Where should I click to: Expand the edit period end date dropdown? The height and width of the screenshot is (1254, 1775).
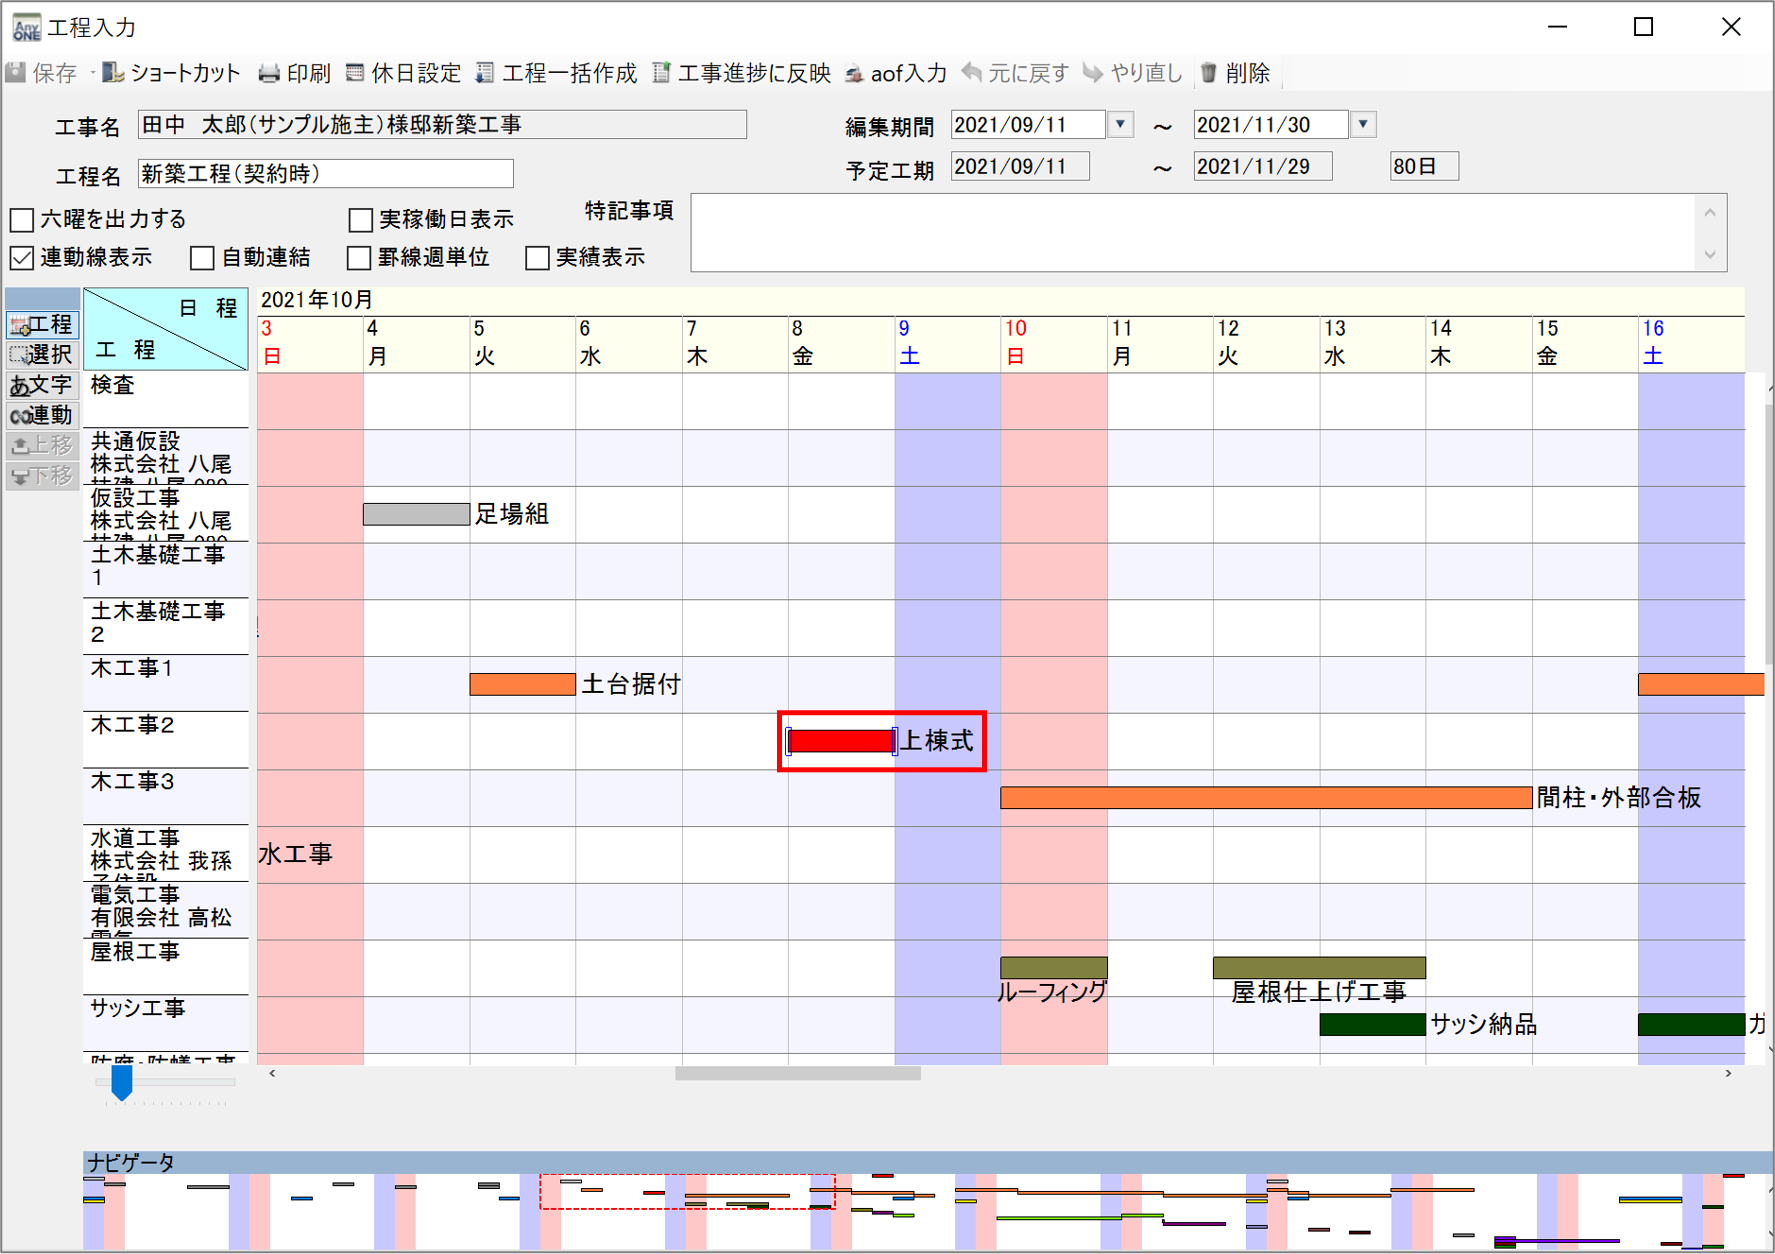(x=1363, y=125)
